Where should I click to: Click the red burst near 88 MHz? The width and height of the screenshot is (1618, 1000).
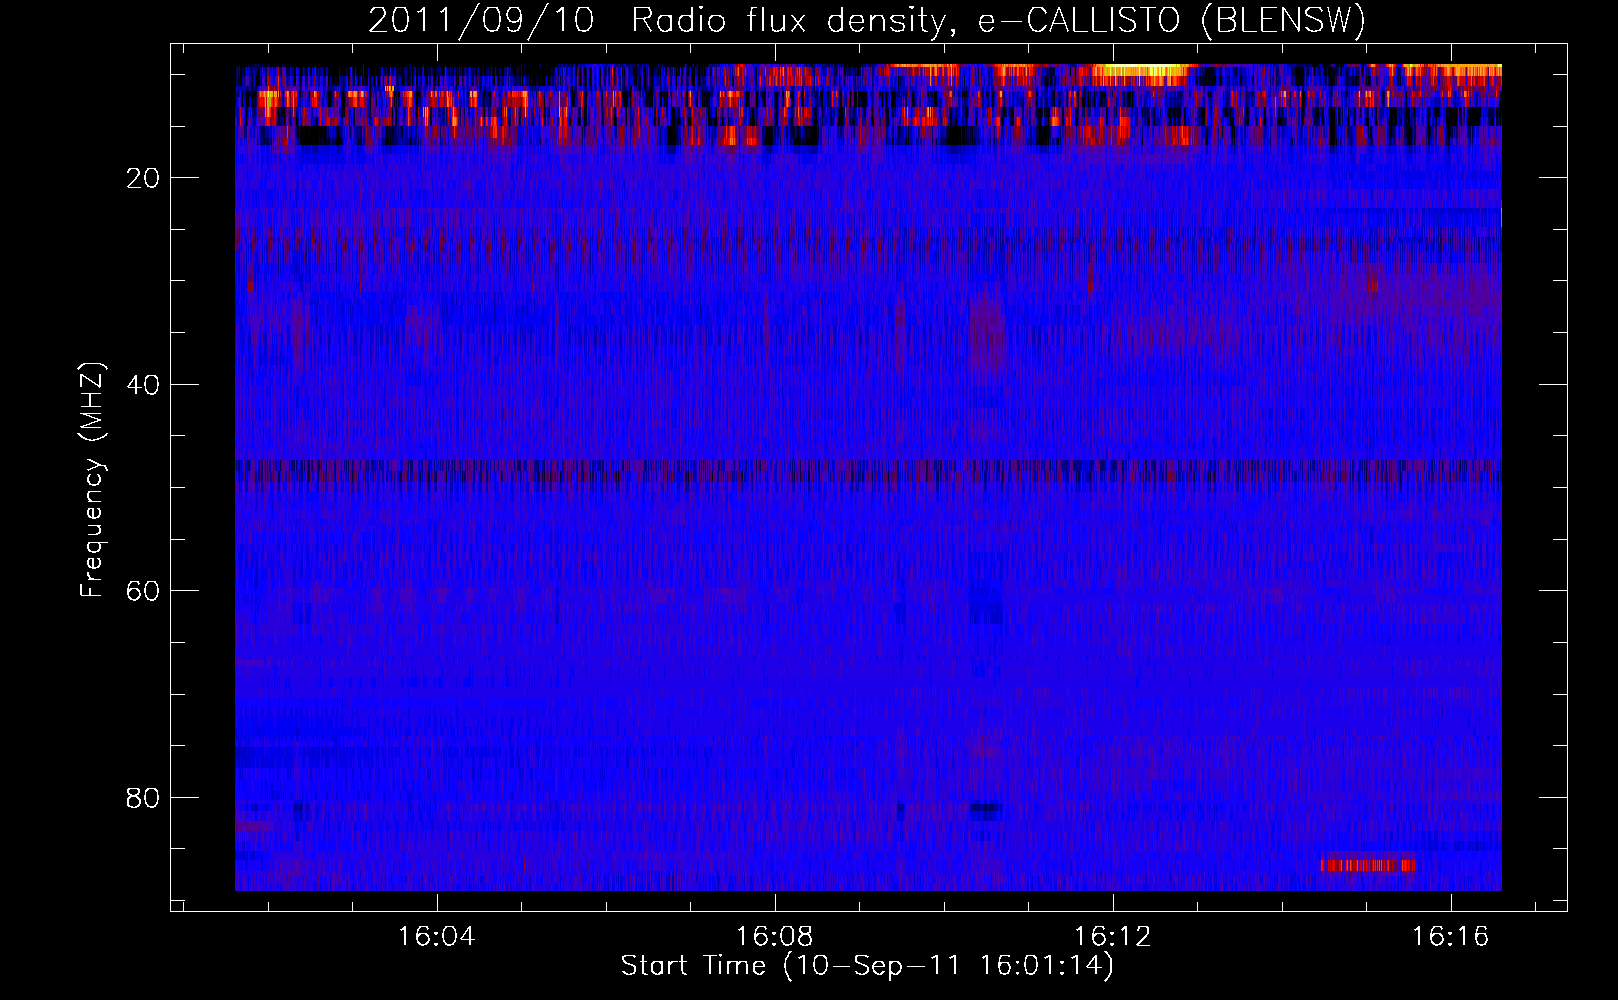(1367, 865)
